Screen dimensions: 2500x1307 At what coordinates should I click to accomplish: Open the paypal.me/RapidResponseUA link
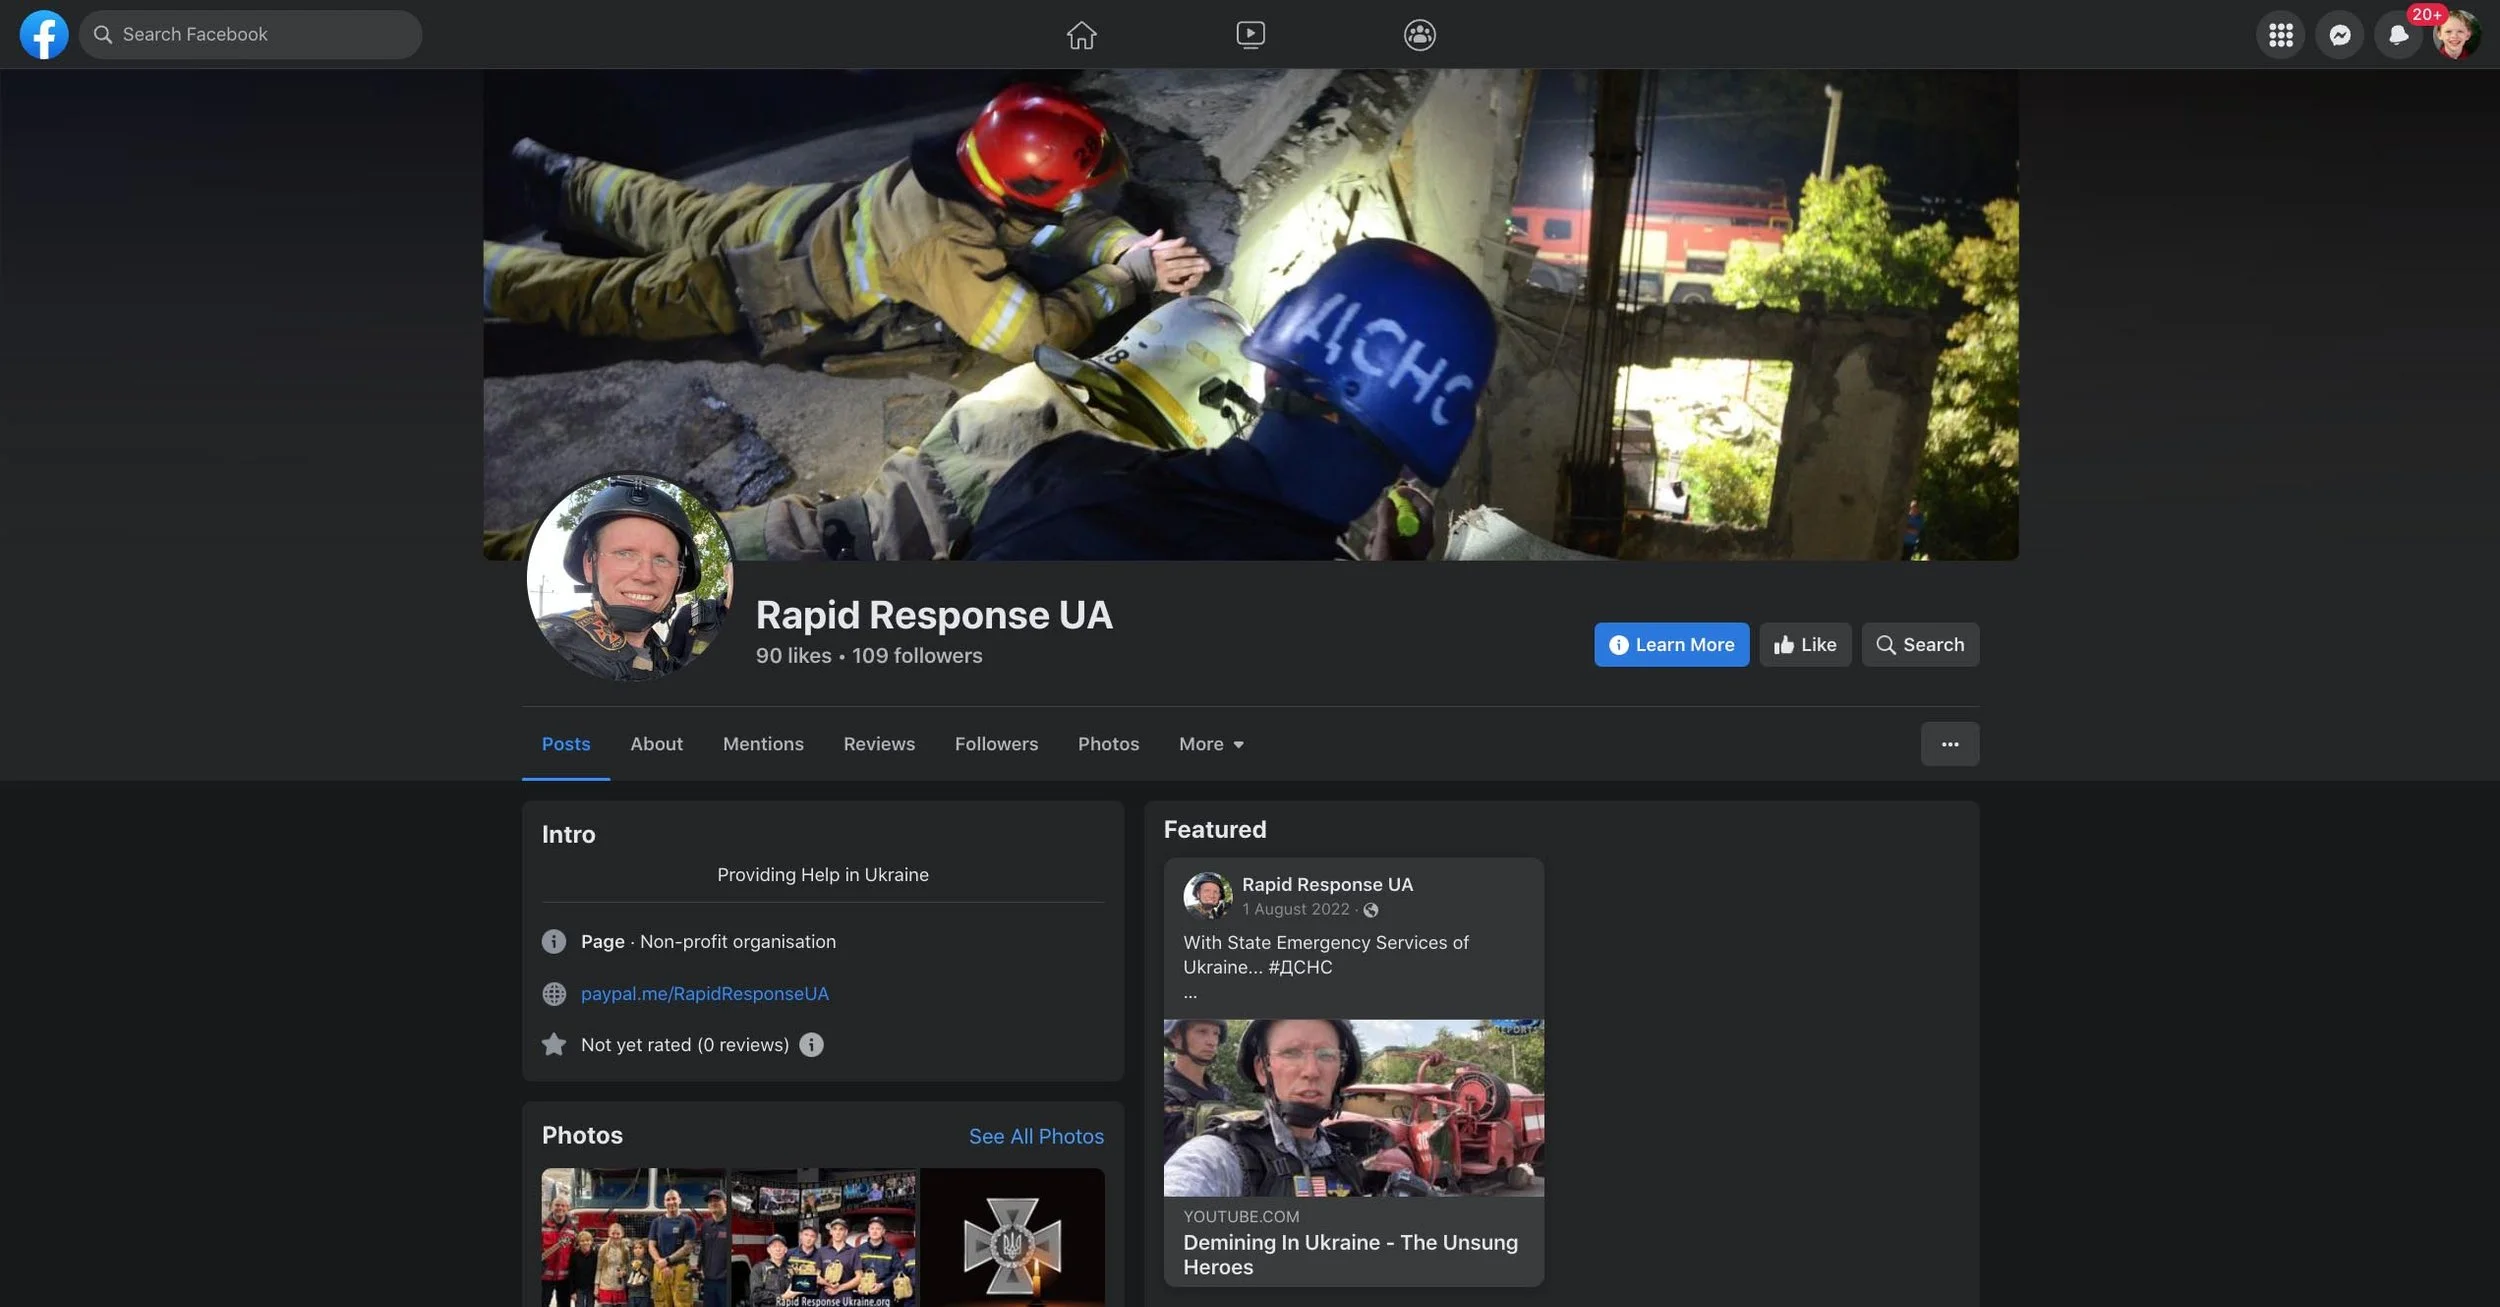tap(704, 993)
